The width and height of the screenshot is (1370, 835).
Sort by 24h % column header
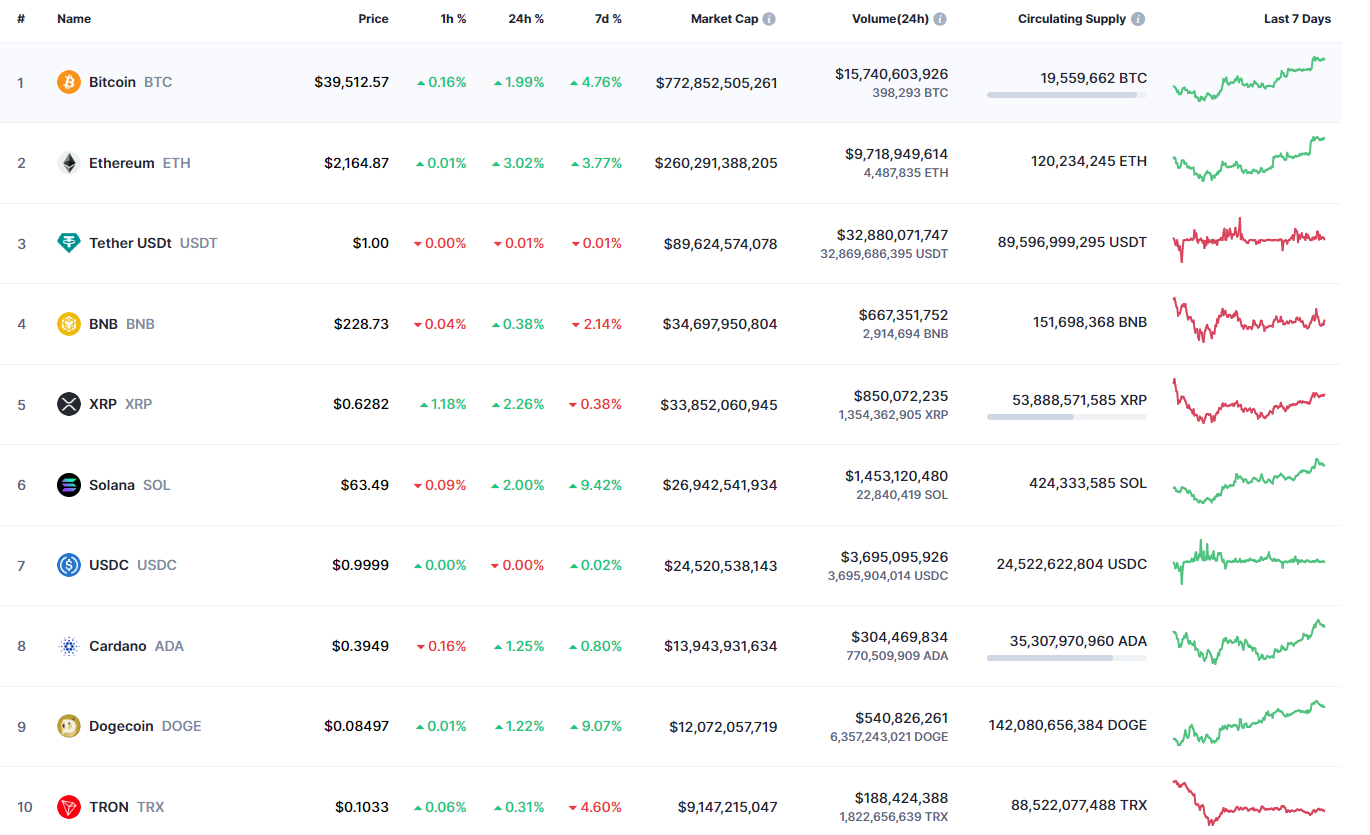[x=525, y=19]
